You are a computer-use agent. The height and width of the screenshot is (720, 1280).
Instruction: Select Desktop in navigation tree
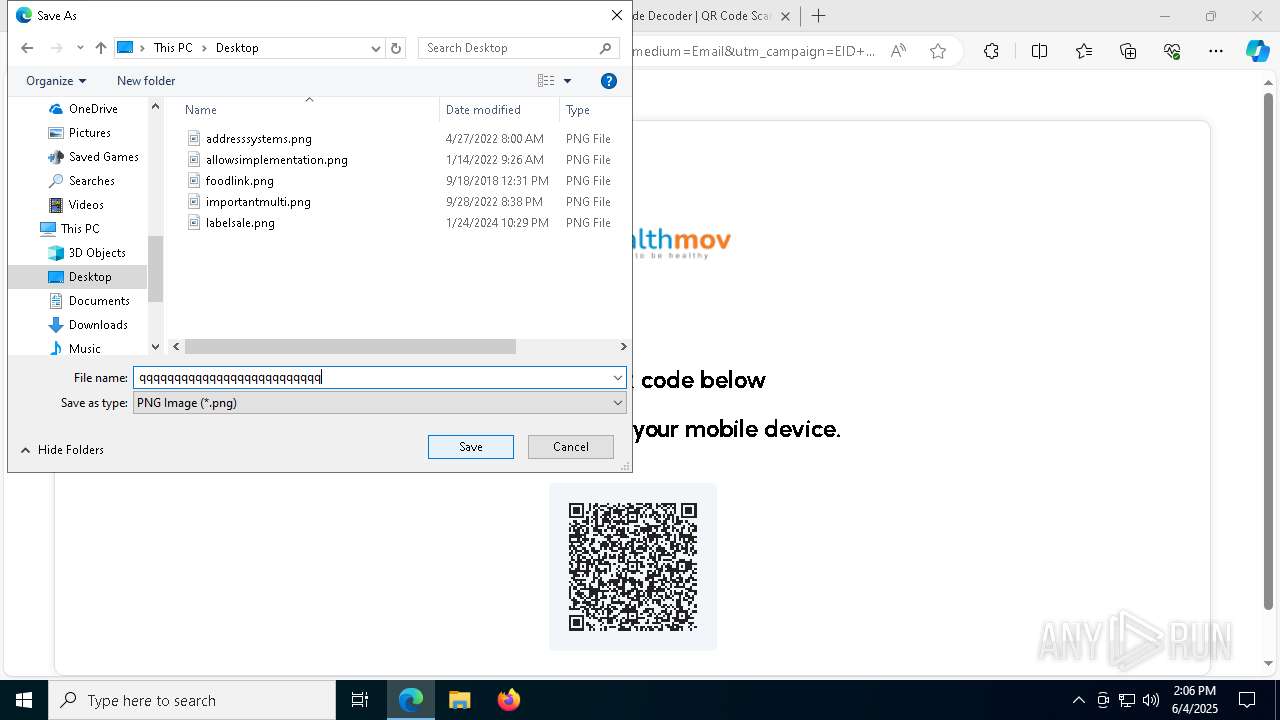click(90, 277)
